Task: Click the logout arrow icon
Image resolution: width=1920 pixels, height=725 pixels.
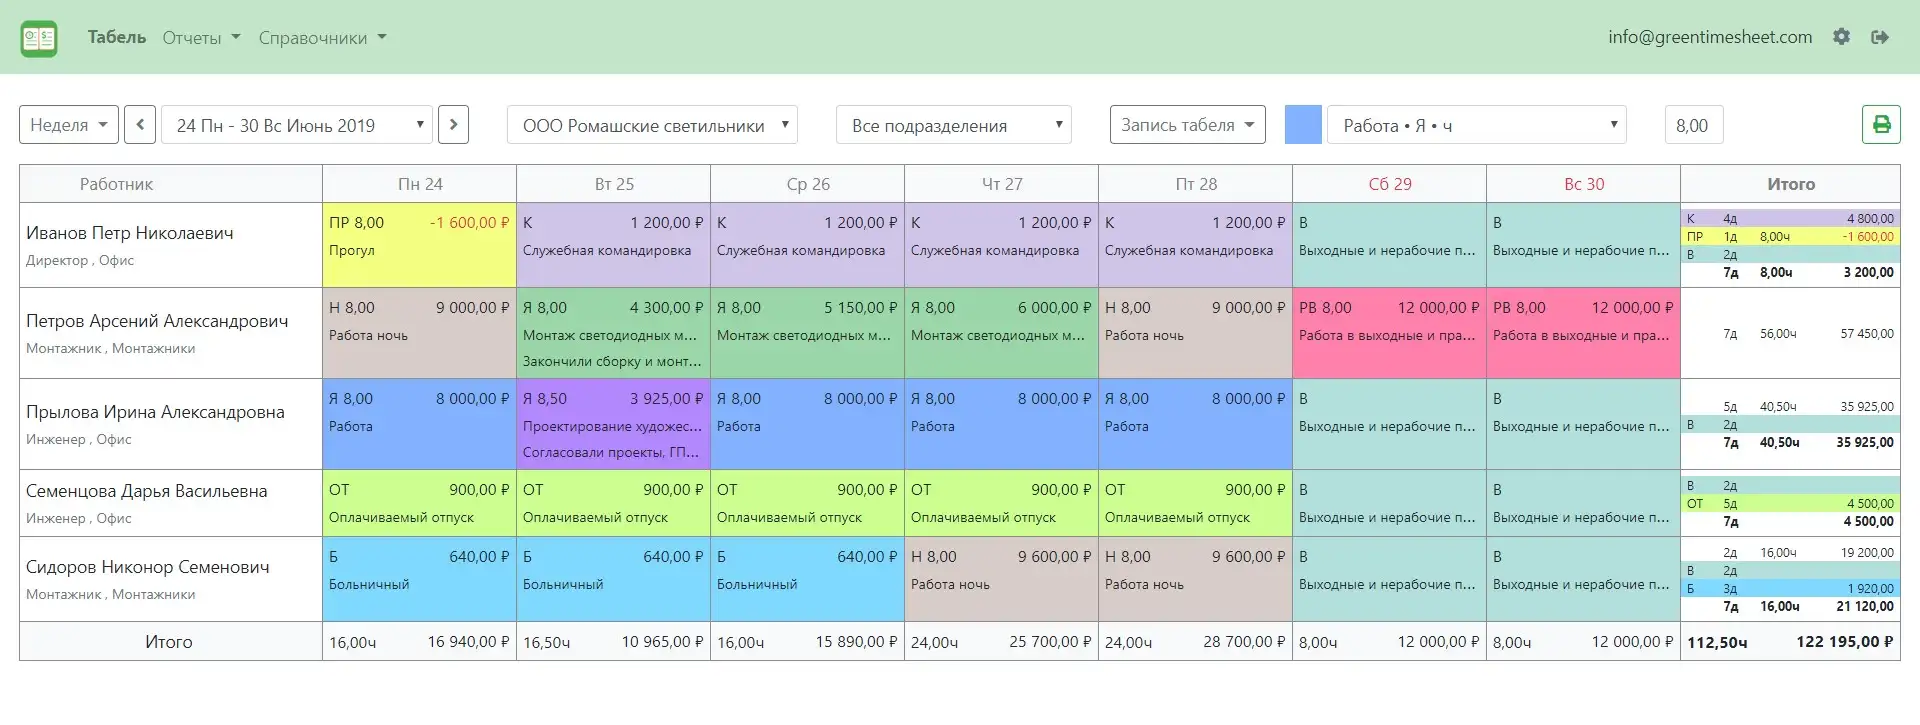Action: (x=1880, y=37)
